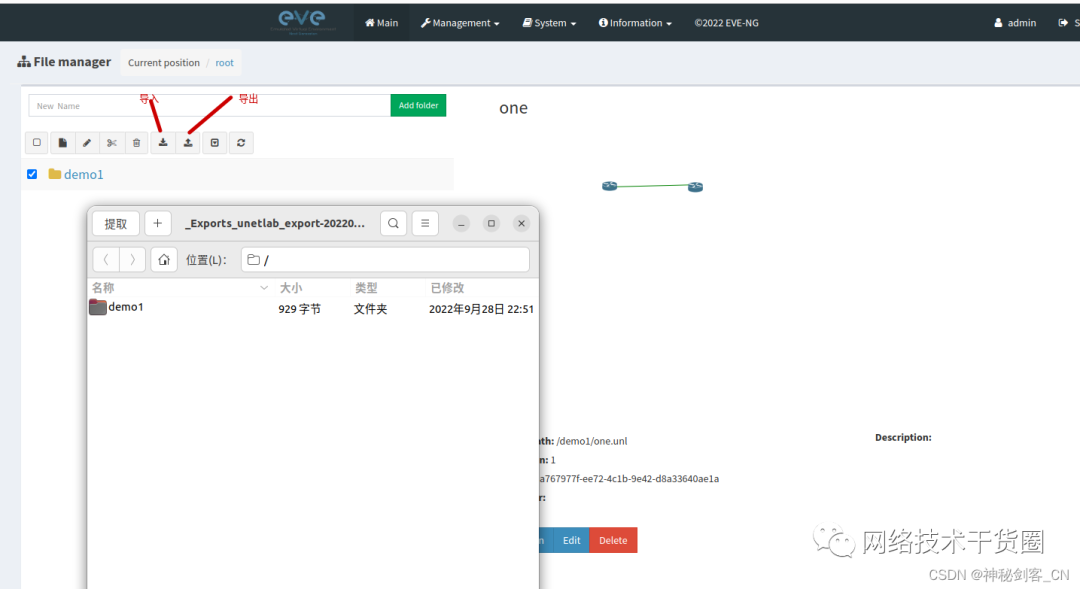The image size is (1080, 589).
Task: Click the '929 字节' size cell
Action: (300, 309)
